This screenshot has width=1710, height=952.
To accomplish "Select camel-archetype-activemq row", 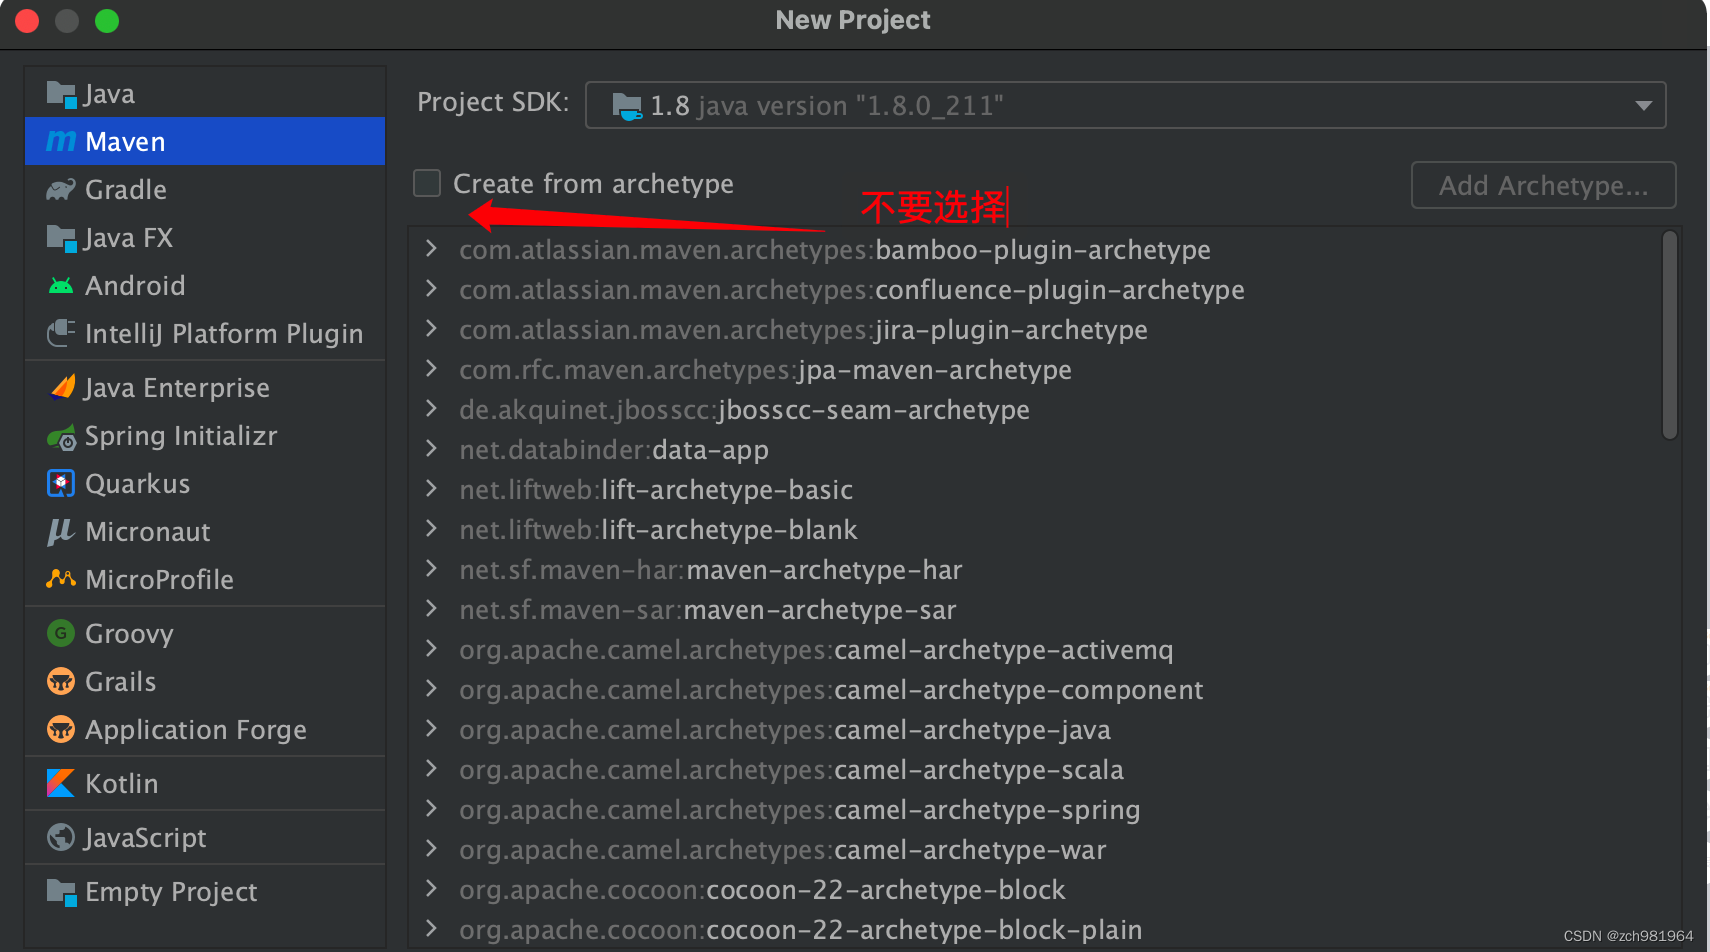I will point(1035,650).
